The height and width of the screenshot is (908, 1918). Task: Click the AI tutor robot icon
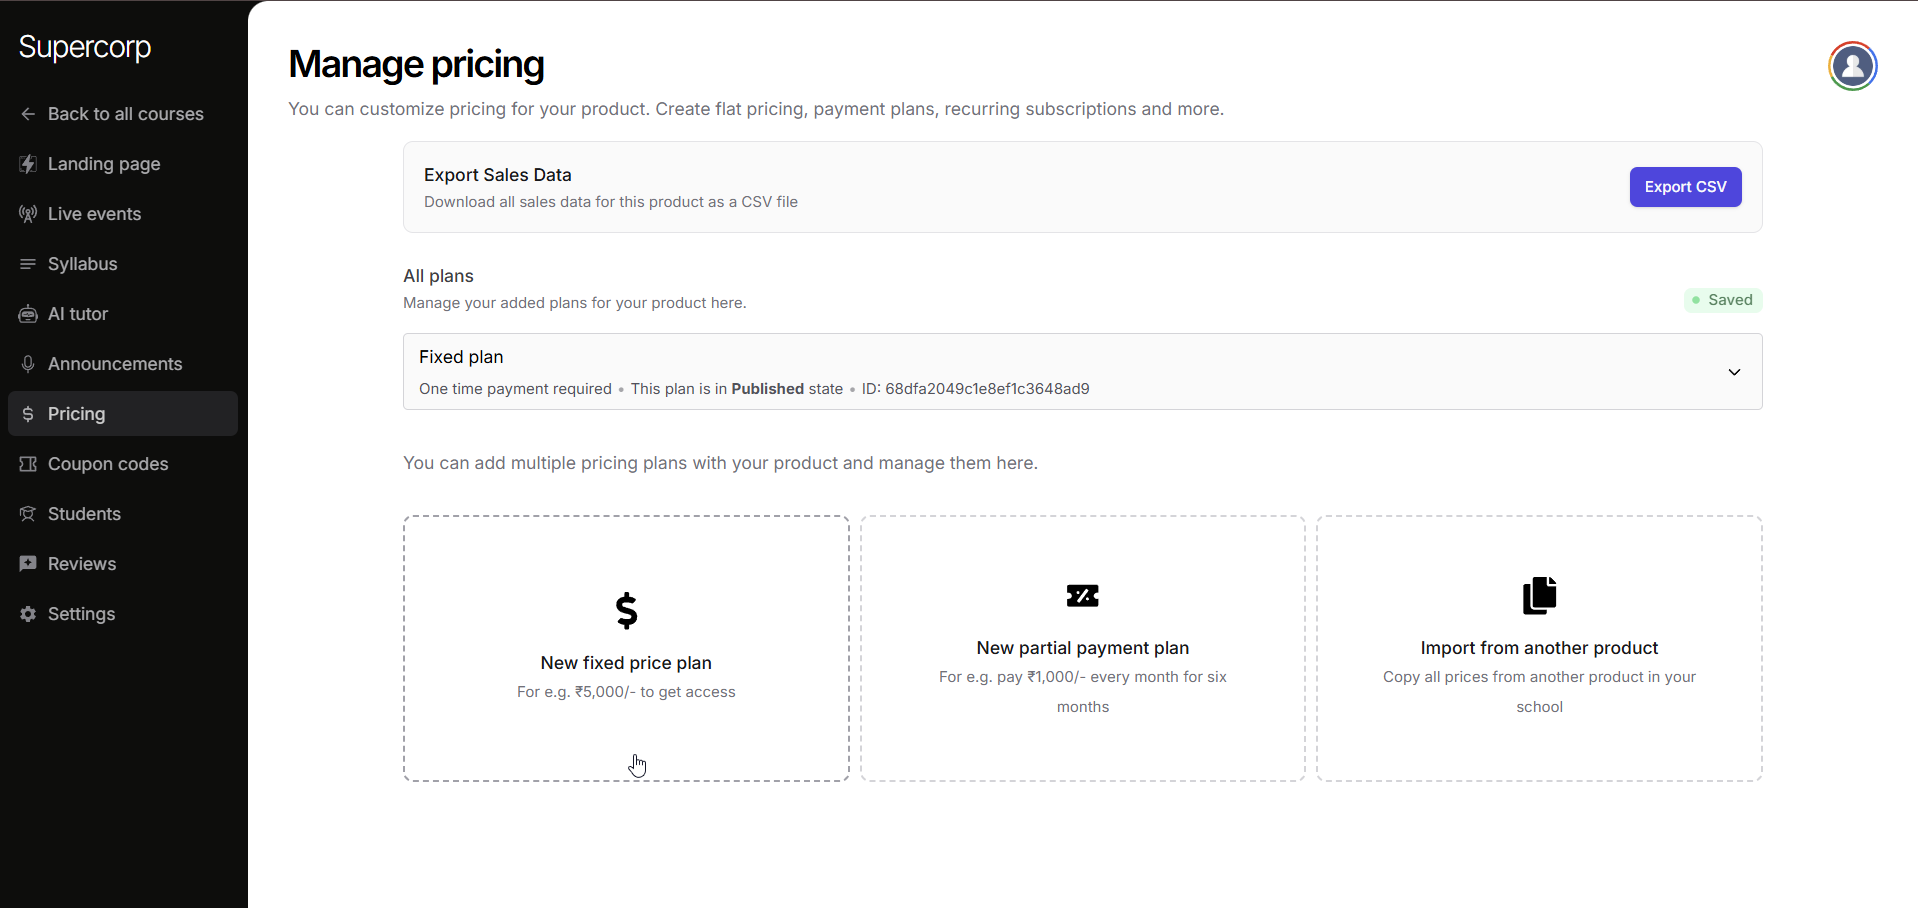pyautogui.click(x=28, y=314)
